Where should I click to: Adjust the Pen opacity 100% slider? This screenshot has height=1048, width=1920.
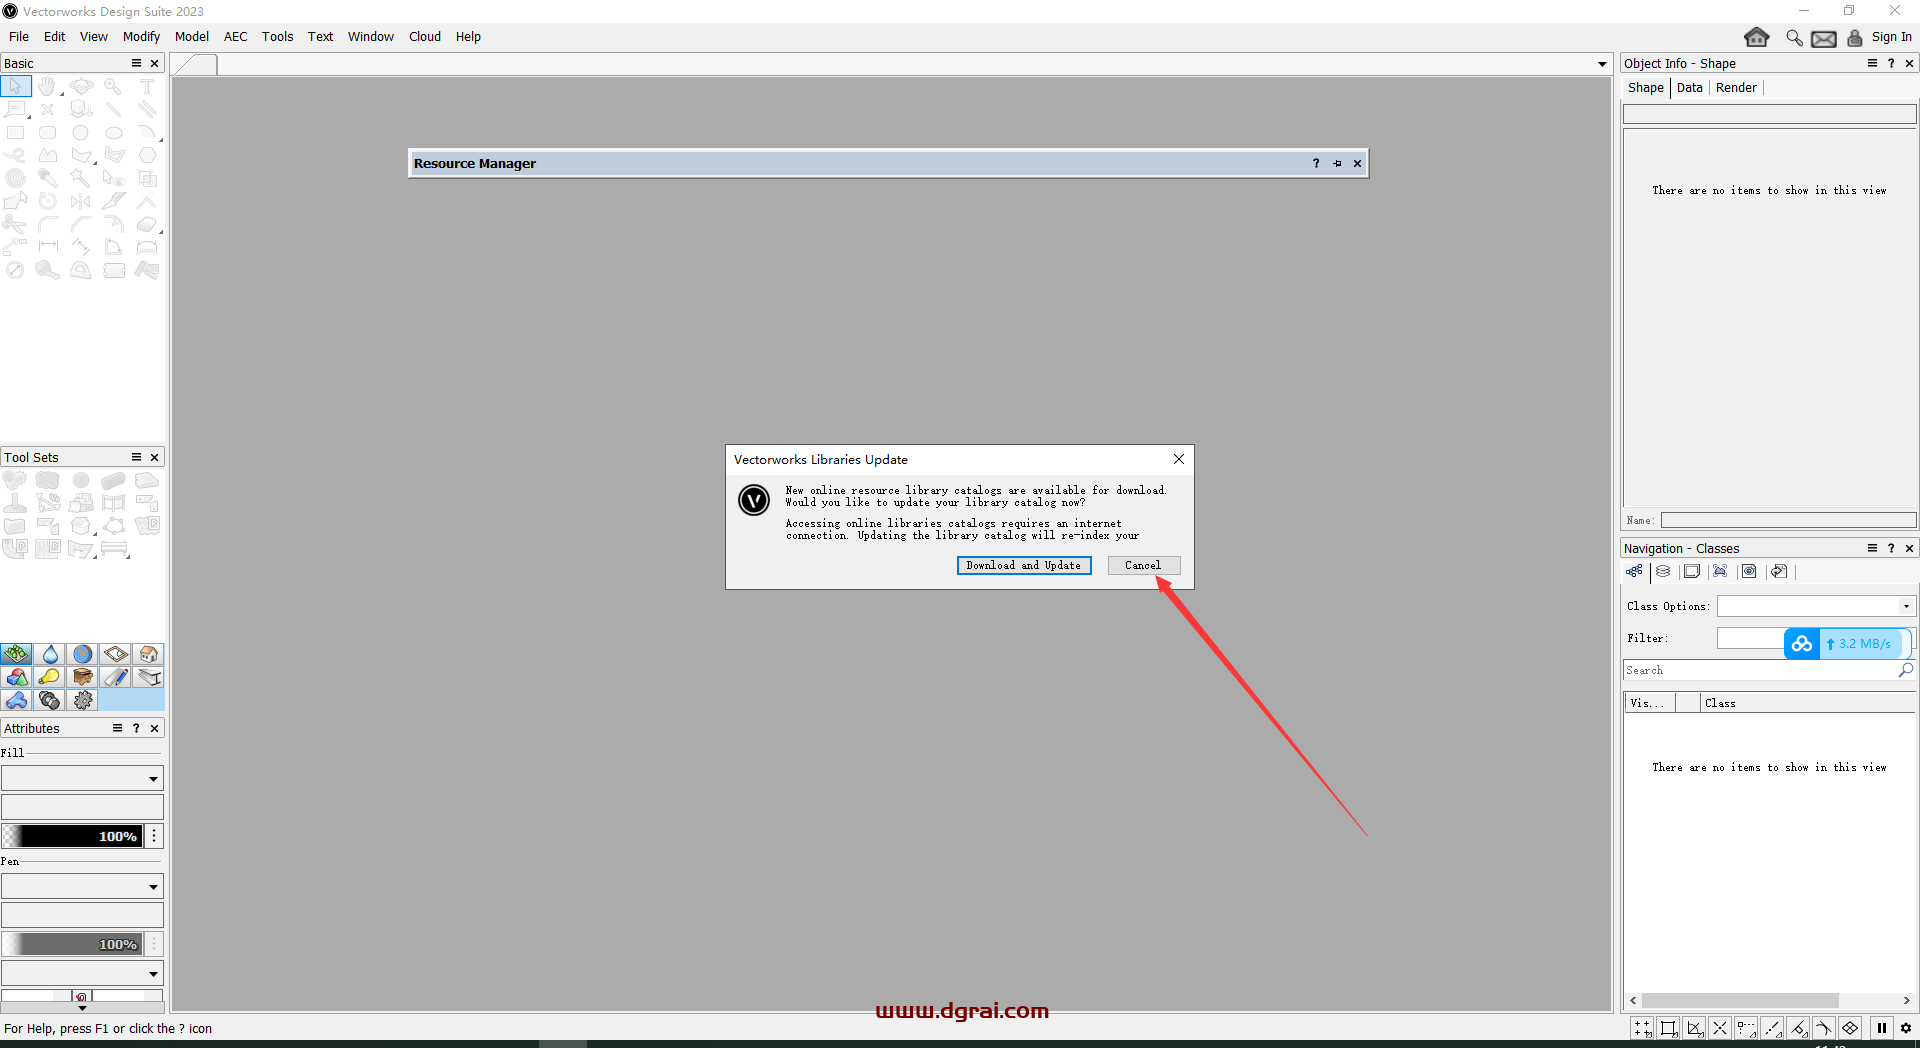[x=72, y=944]
